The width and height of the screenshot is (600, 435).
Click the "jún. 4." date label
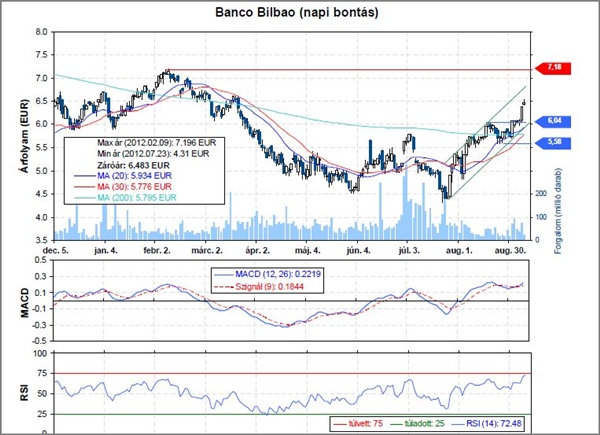tap(358, 251)
